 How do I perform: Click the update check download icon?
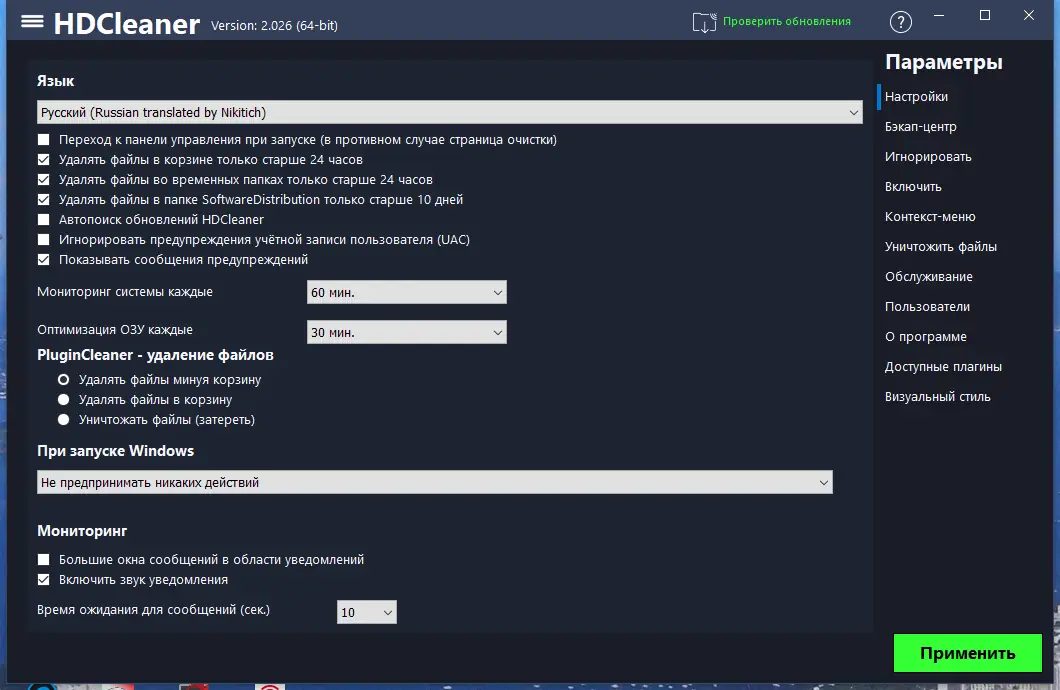coord(704,22)
